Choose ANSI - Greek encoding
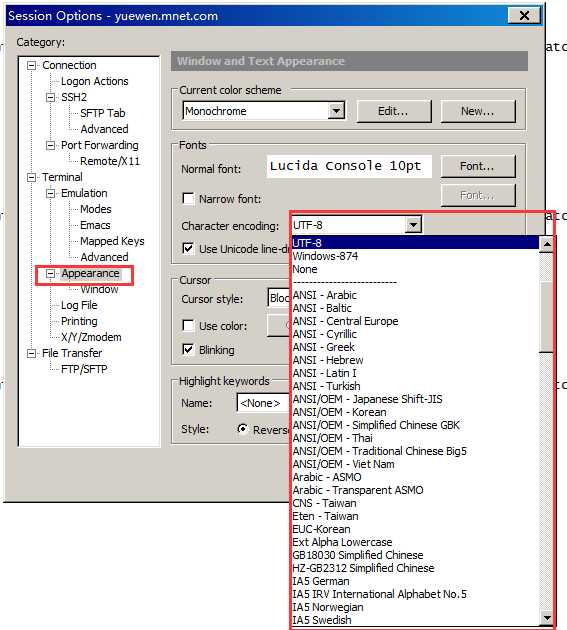 (415, 347)
